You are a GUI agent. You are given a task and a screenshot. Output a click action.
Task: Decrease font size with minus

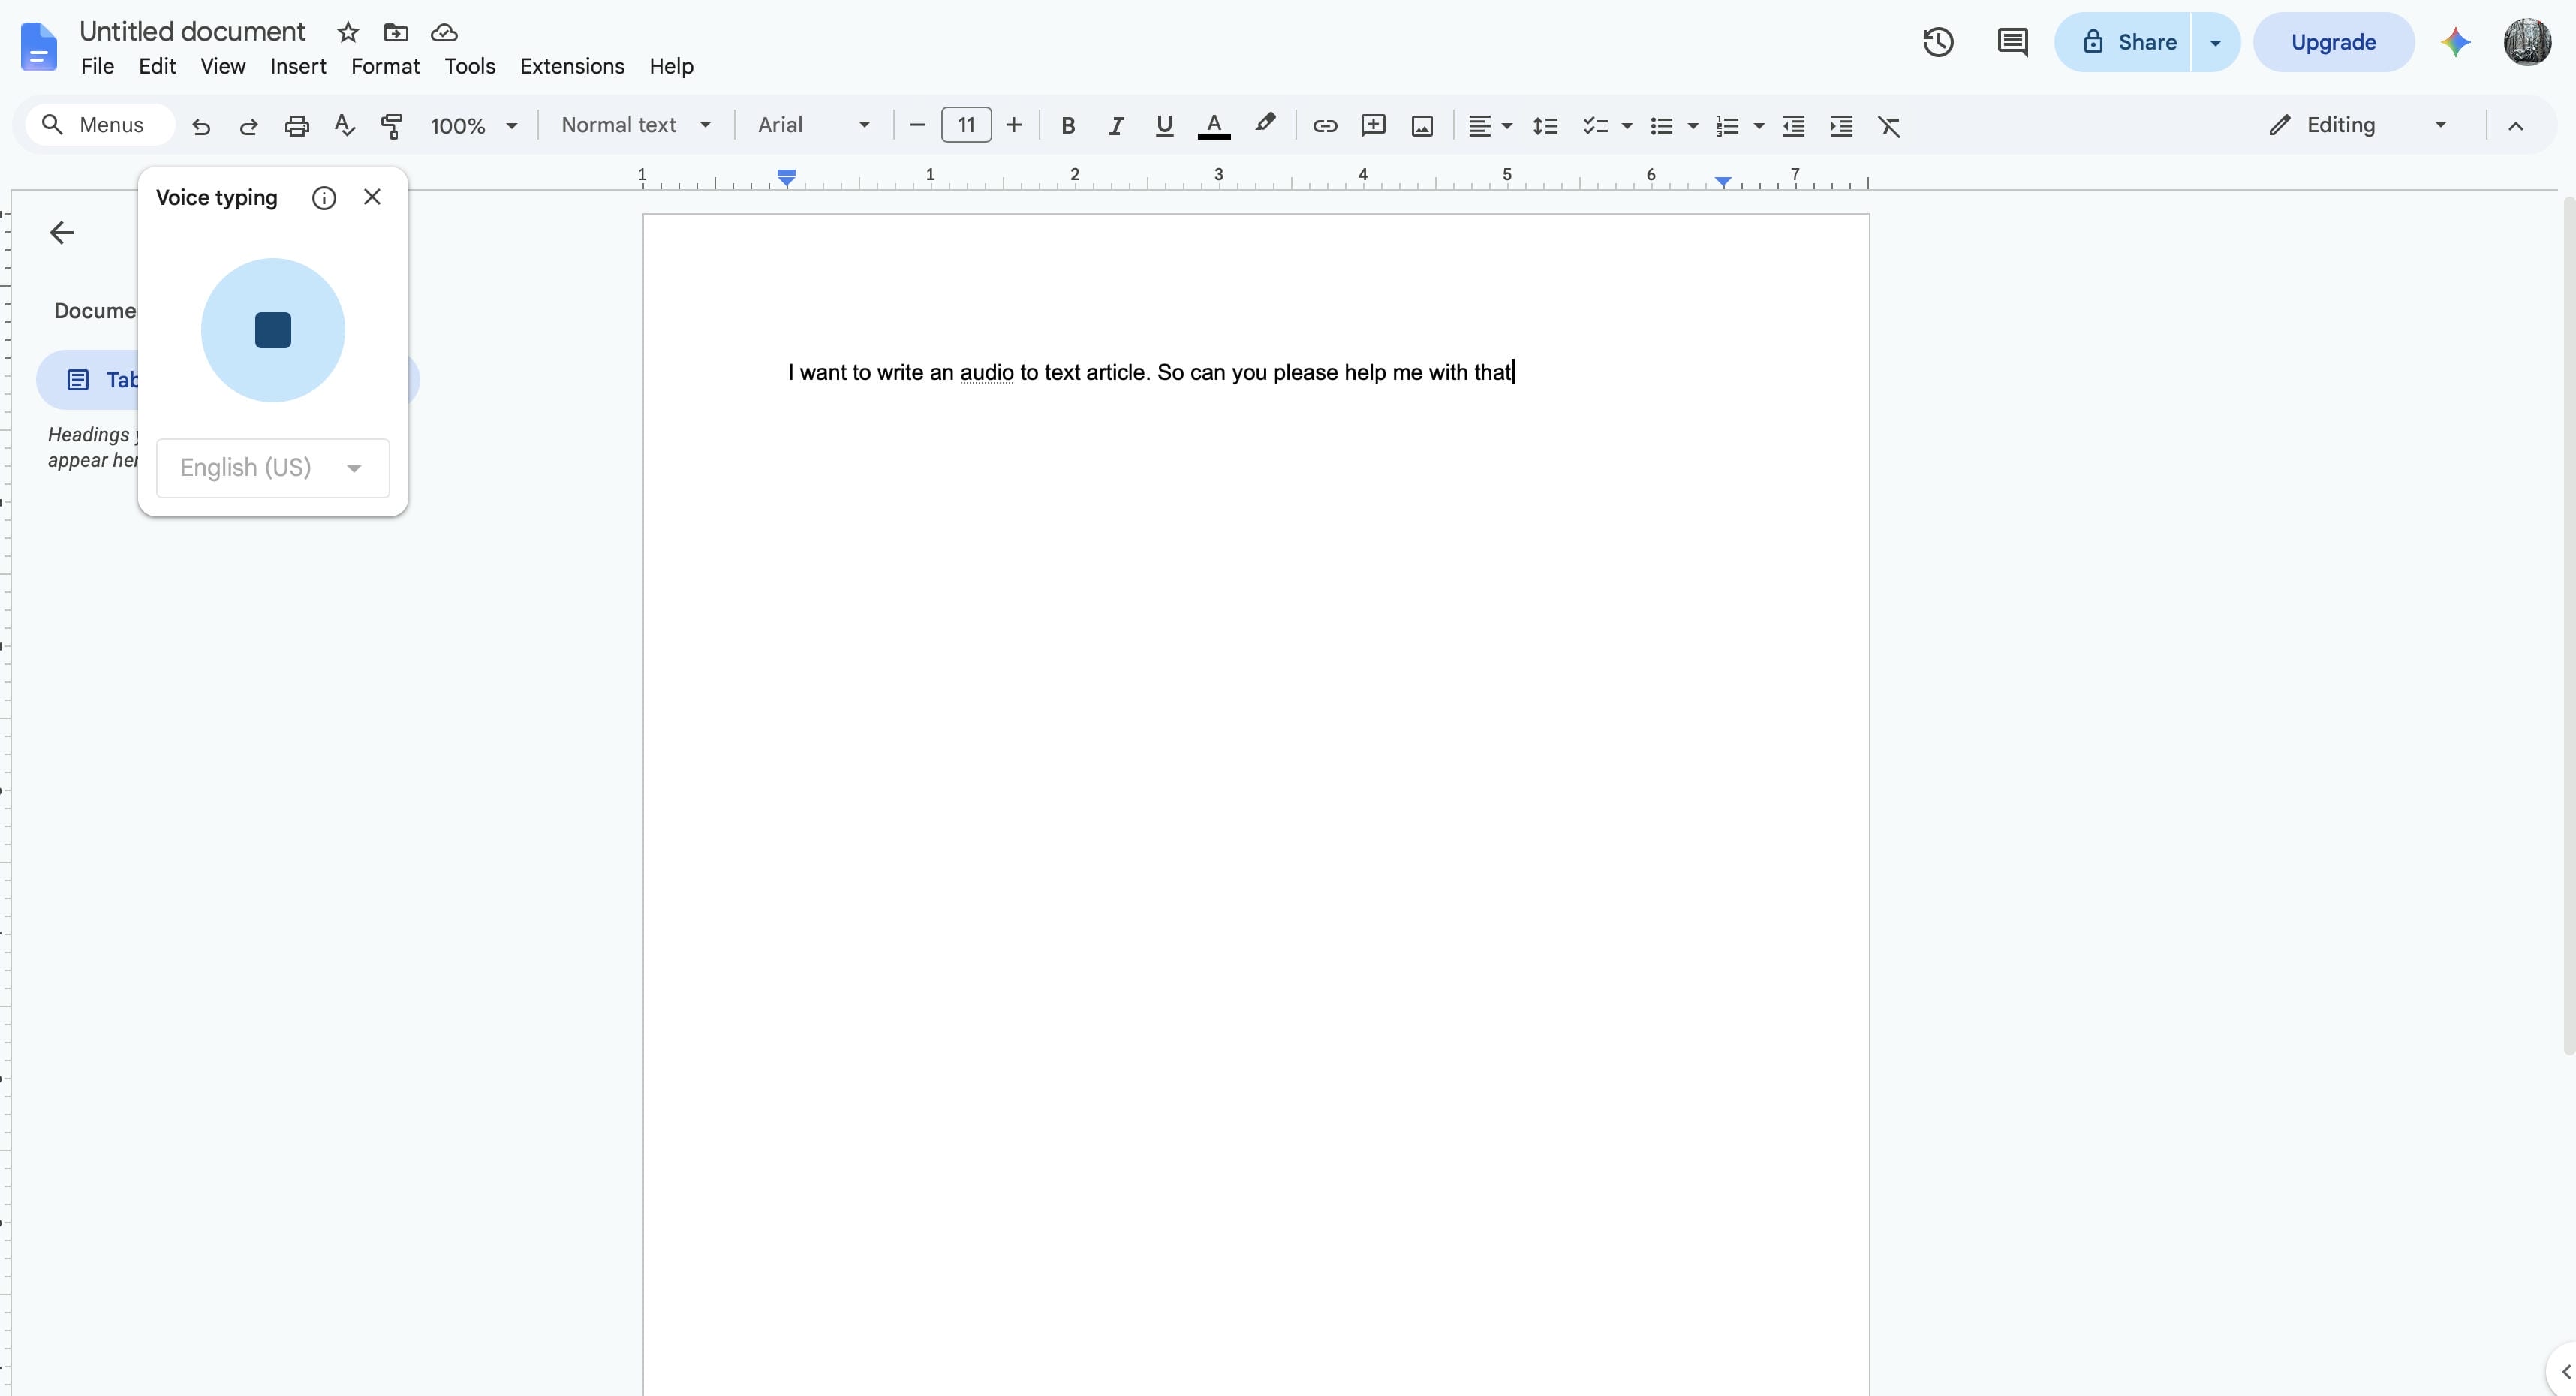click(917, 125)
